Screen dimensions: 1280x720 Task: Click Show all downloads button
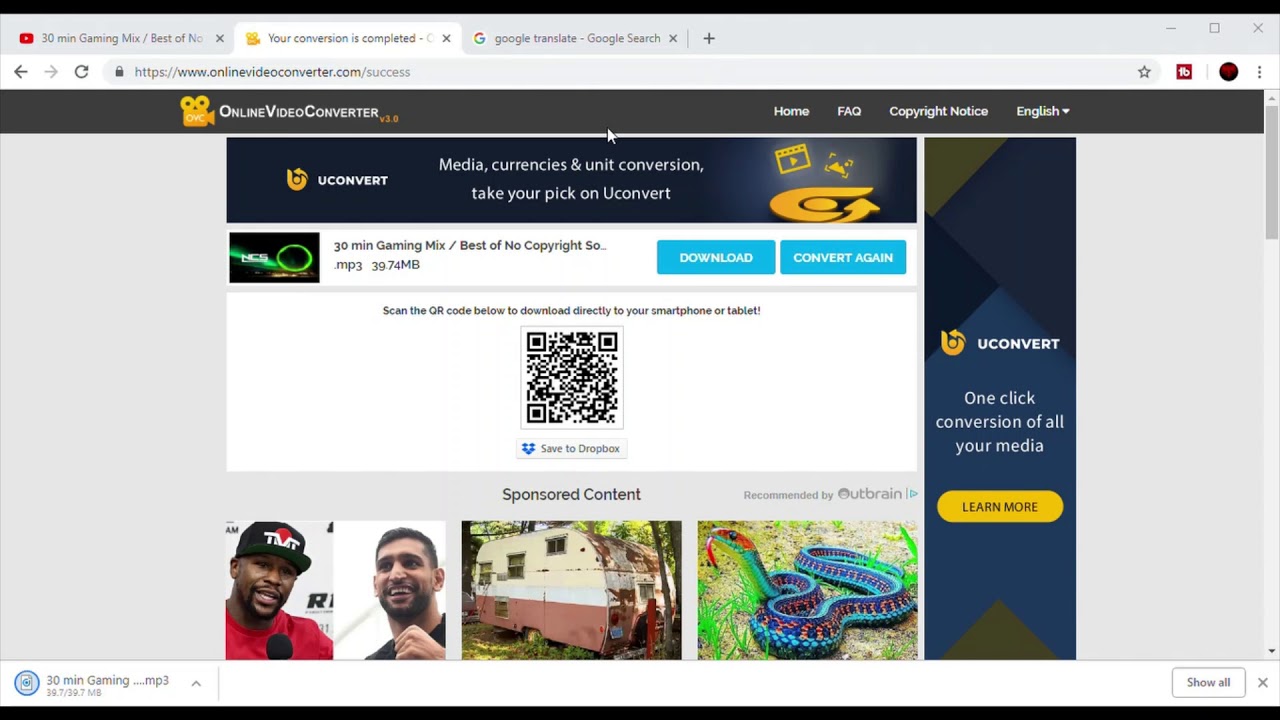point(1208,682)
